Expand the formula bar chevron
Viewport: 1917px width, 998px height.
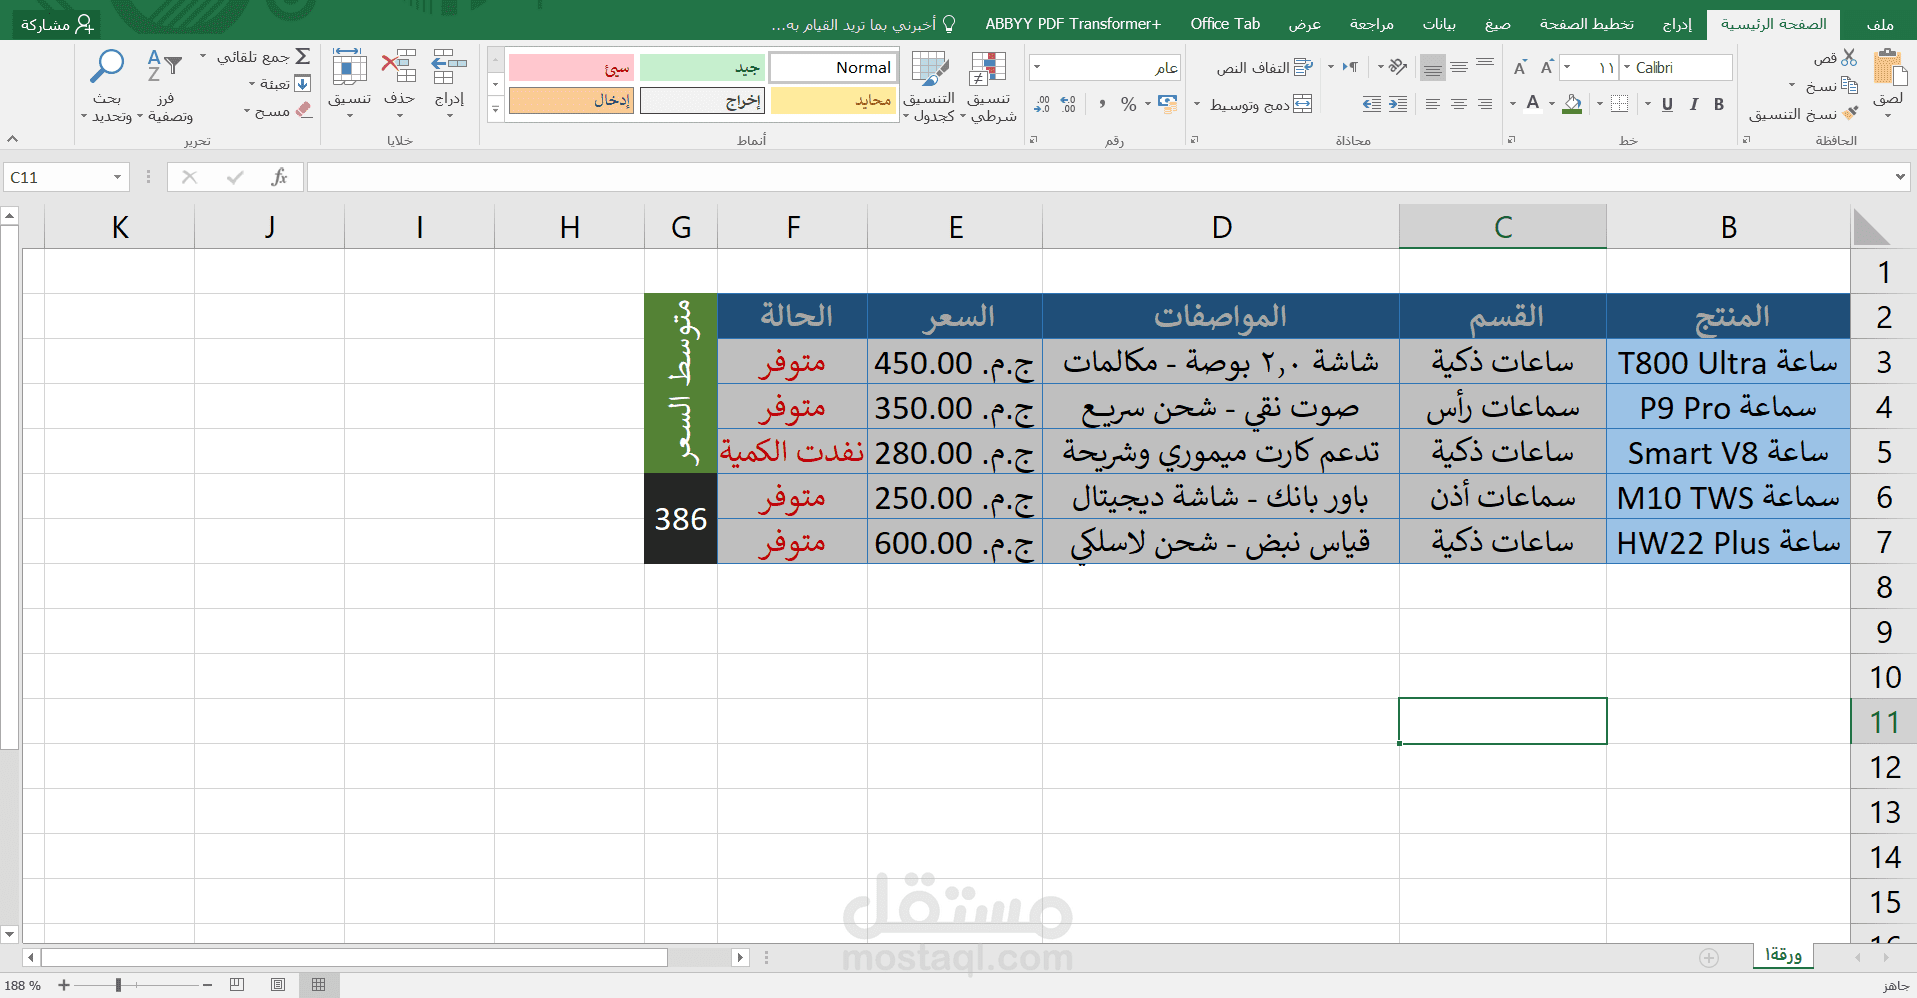(1900, 177)
